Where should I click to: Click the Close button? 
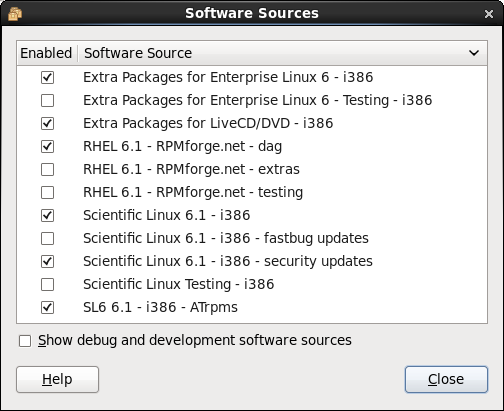coord(446,379)
